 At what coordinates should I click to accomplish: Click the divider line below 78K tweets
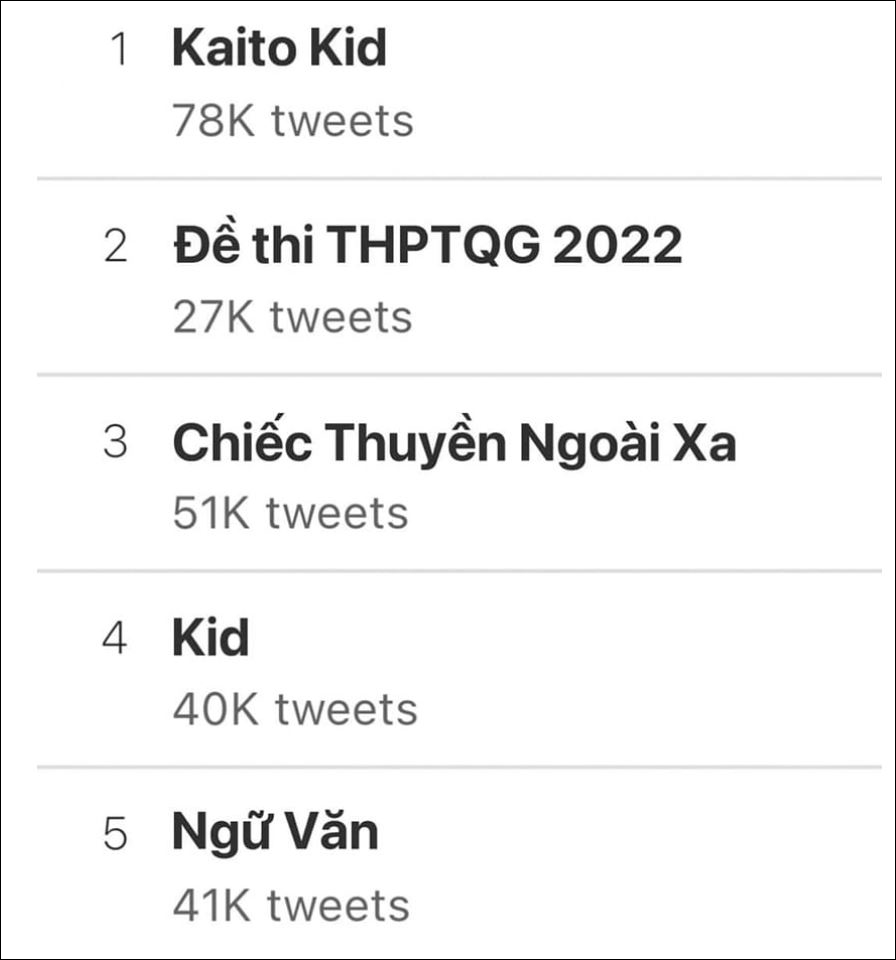(x=460, y=178)
